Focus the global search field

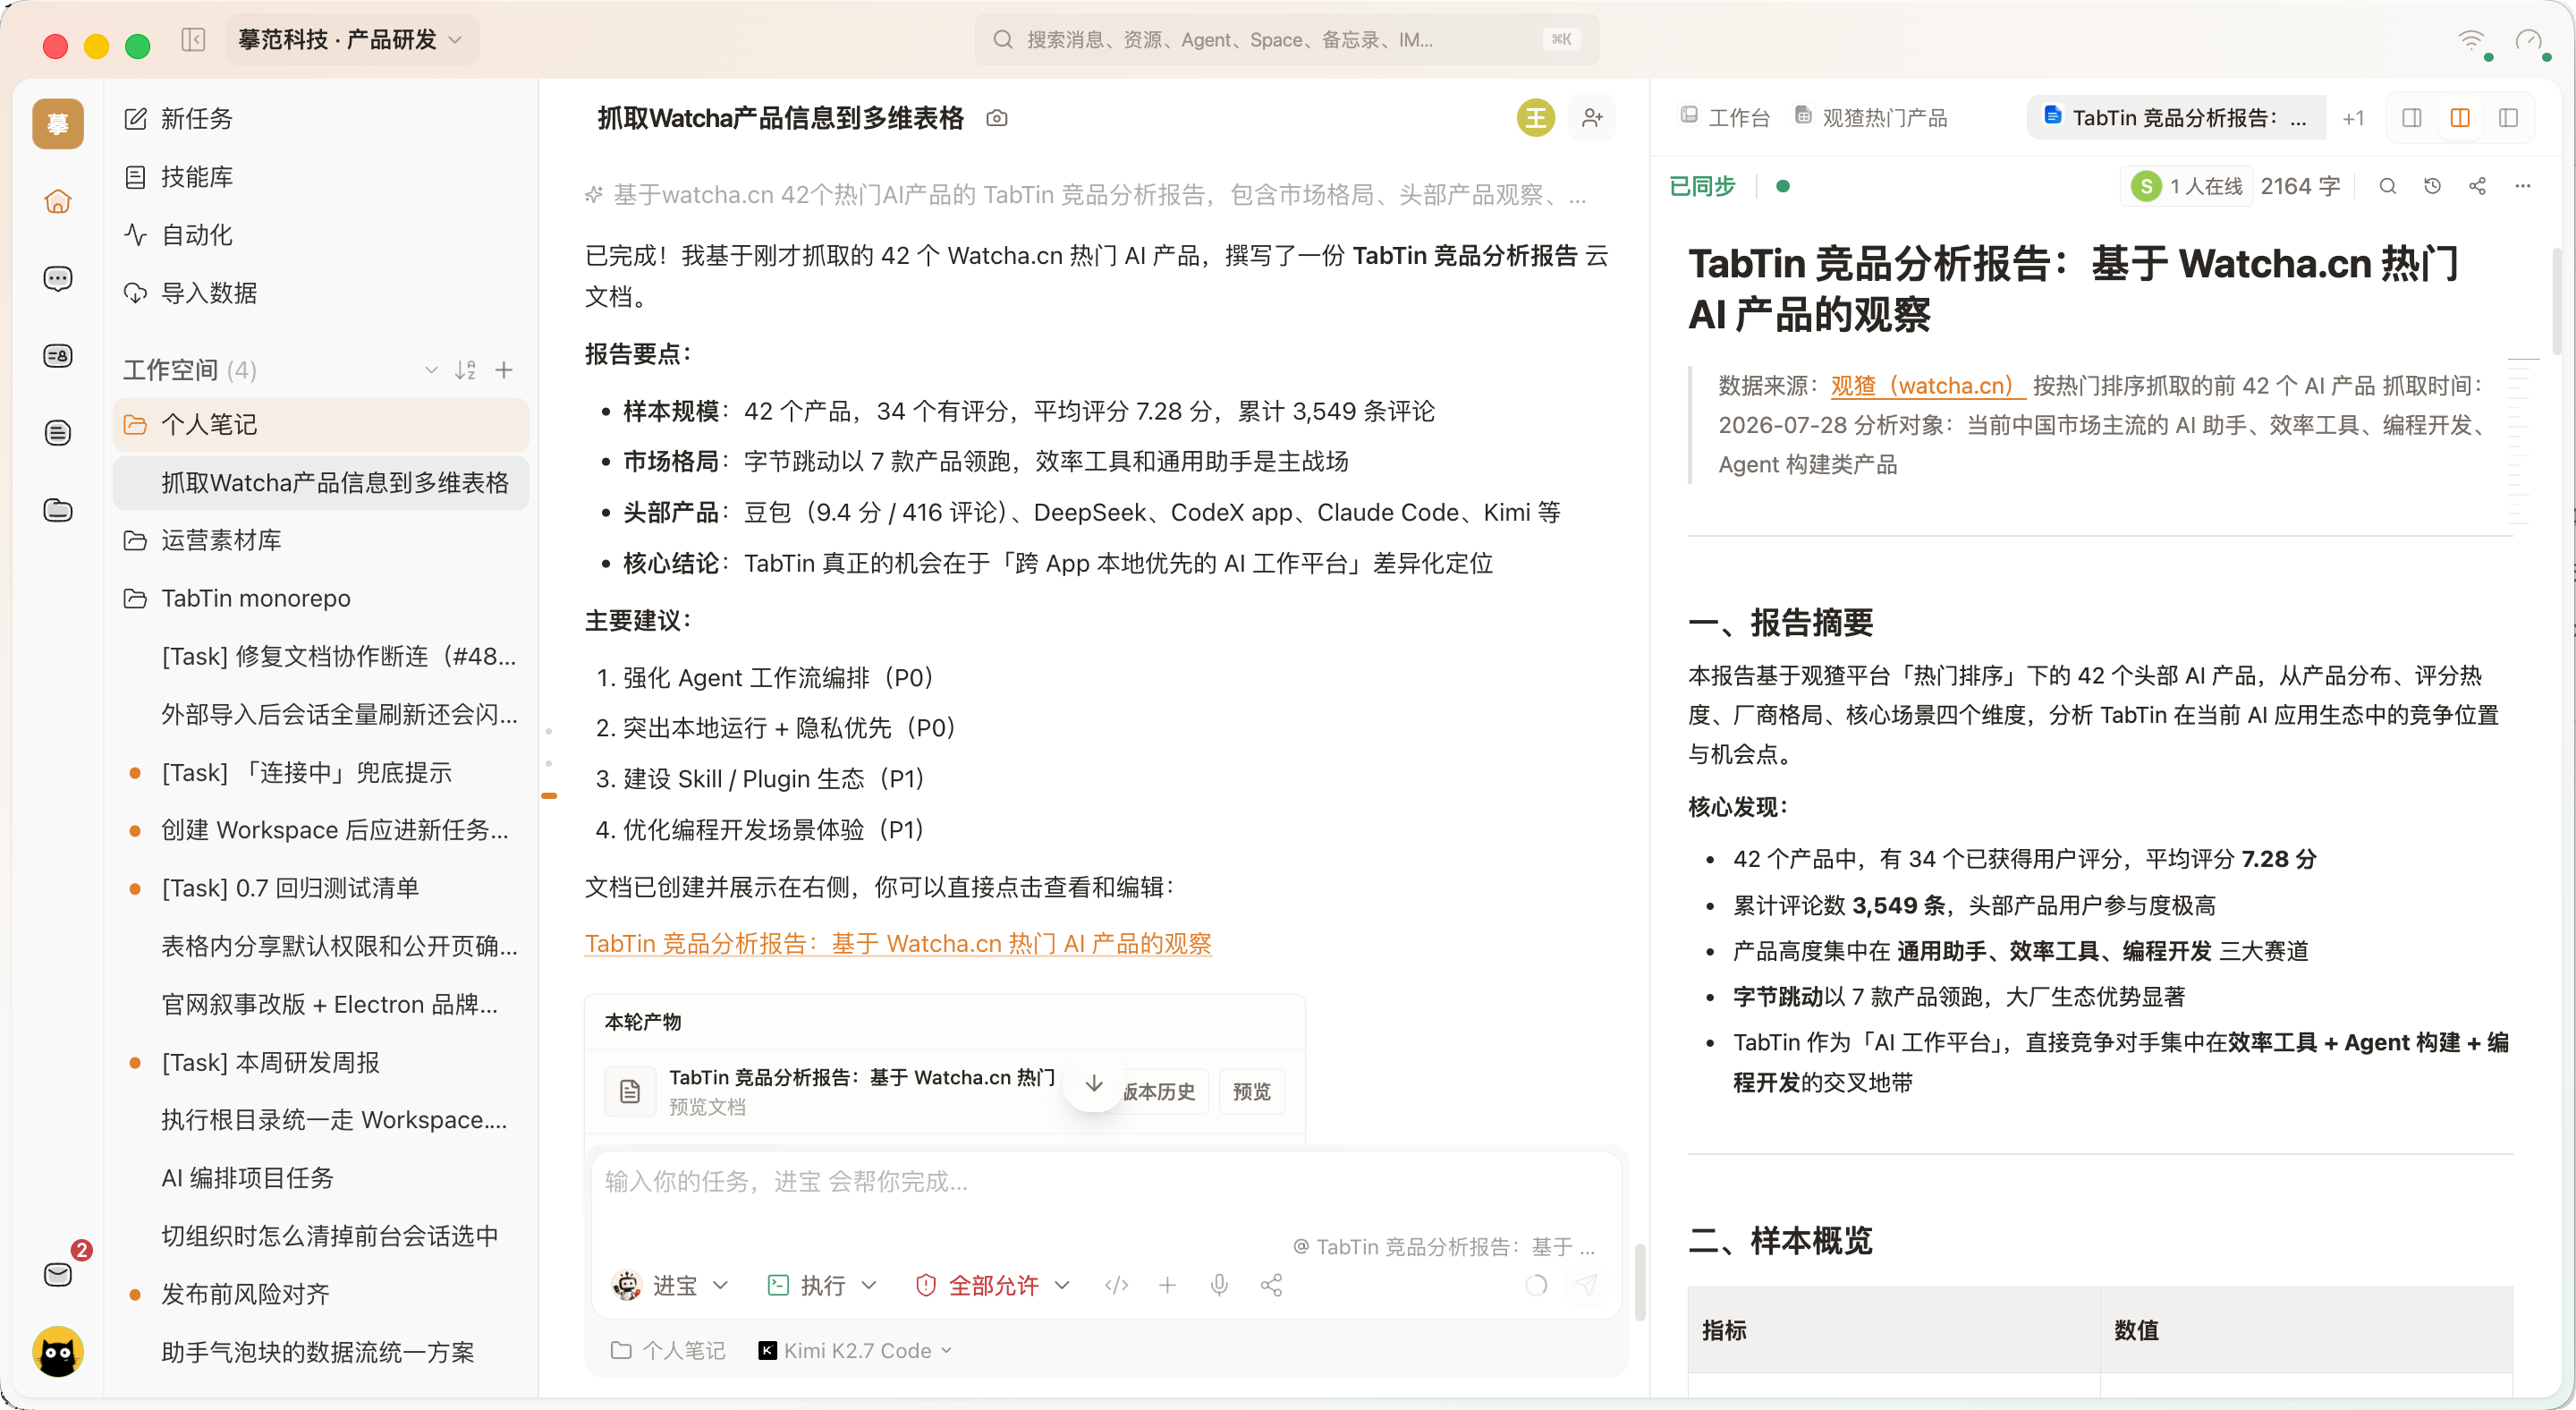pos(1286,40)
